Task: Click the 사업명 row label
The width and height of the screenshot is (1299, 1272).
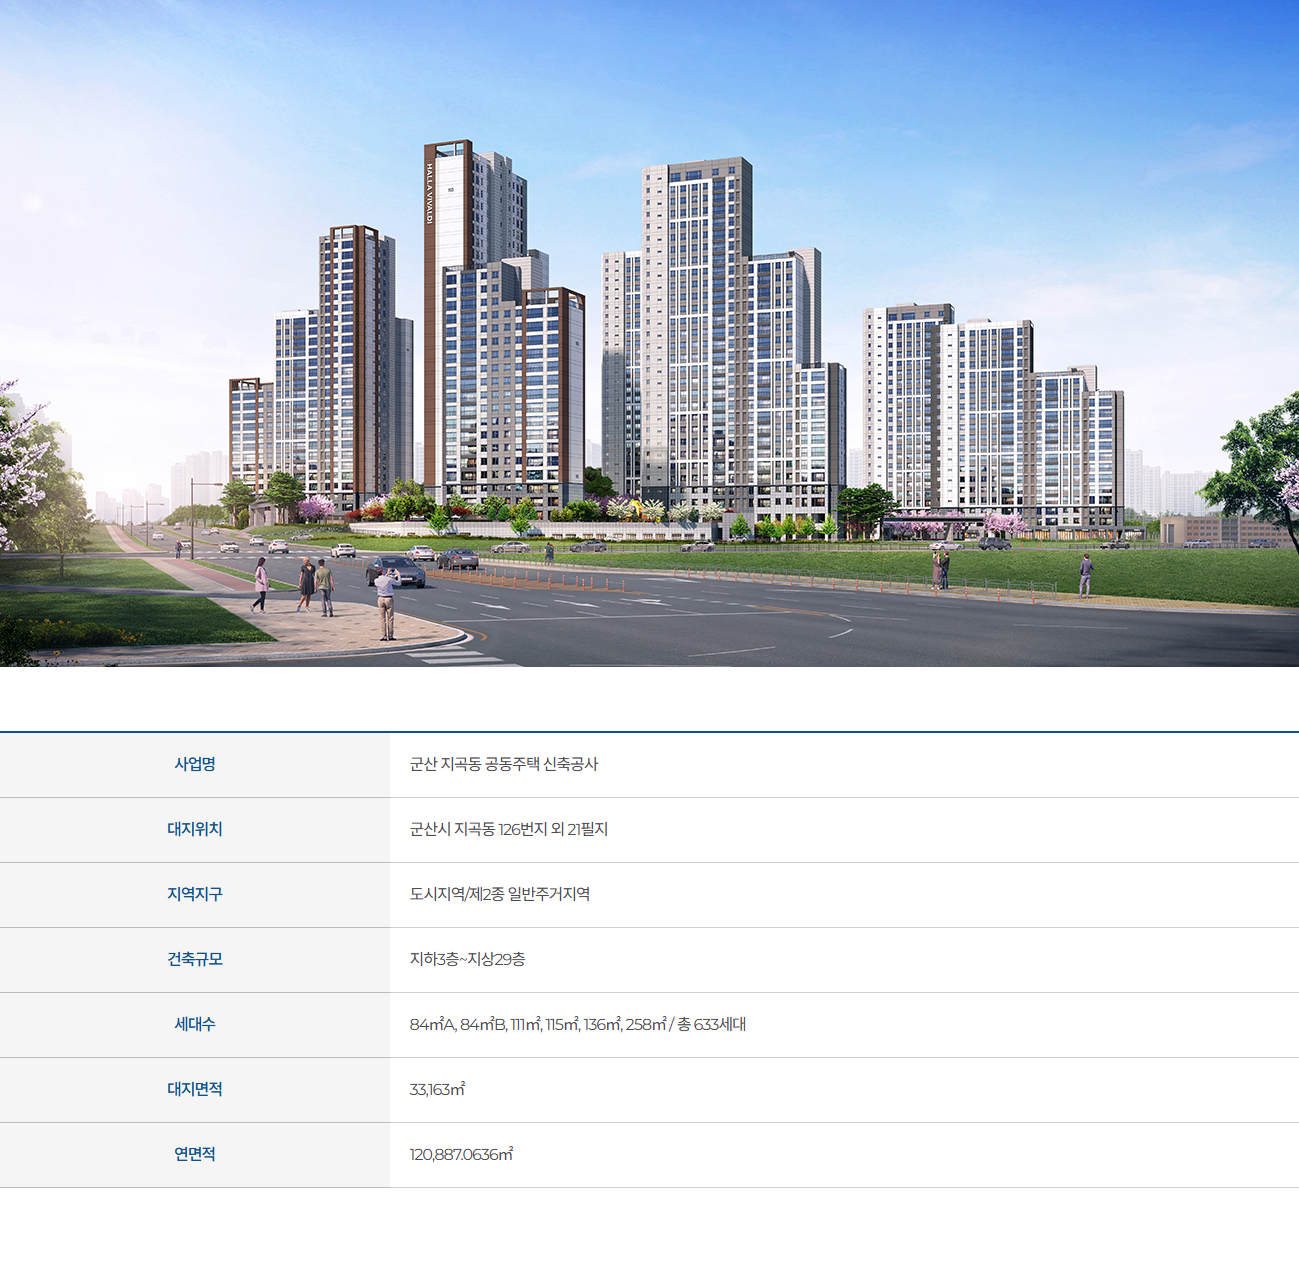Action: (195, 764)
